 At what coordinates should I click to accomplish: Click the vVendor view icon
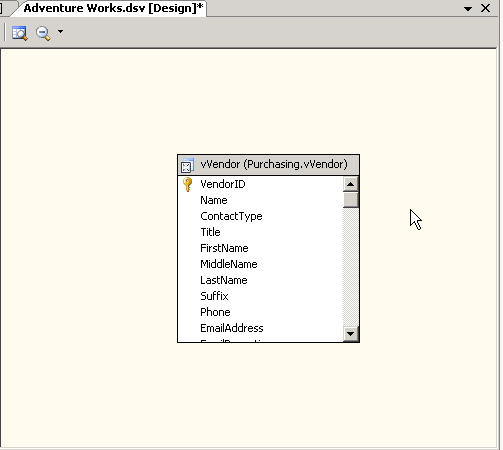click(x=187, y=165)
